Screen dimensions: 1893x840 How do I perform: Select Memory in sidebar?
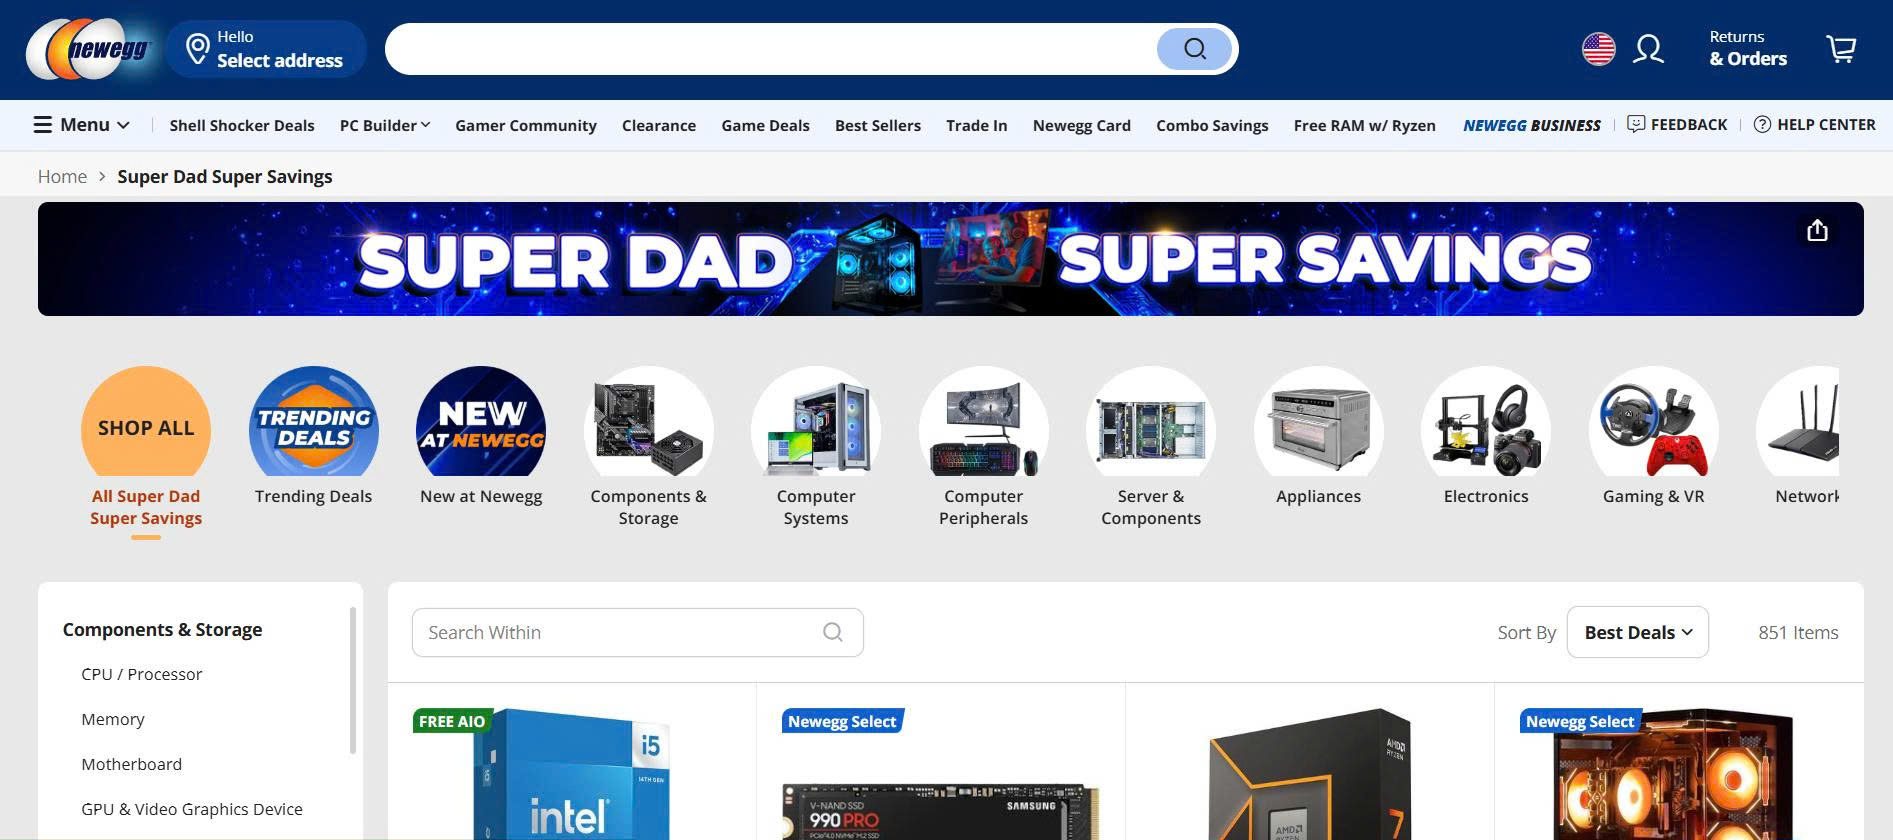(113, 719)
